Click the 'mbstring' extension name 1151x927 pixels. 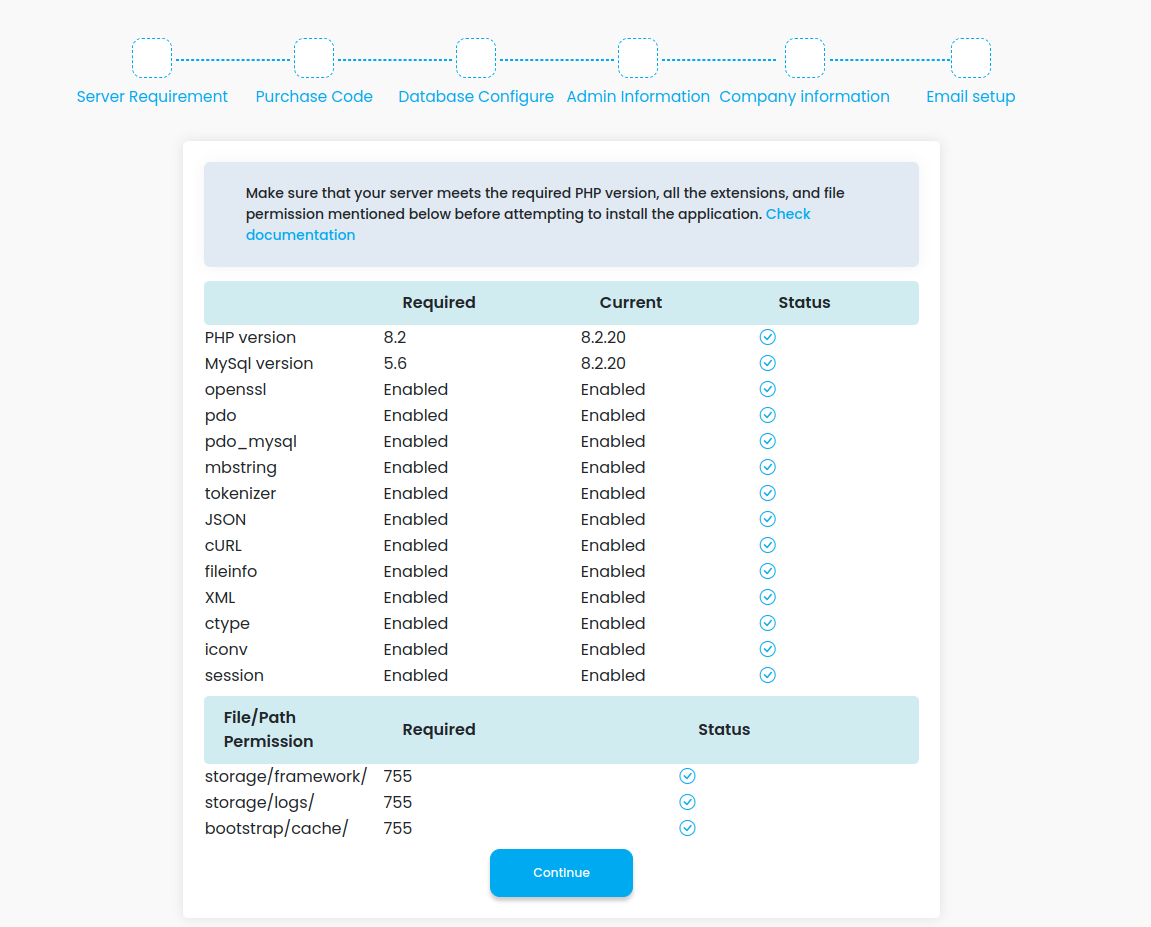pos(241,468)
